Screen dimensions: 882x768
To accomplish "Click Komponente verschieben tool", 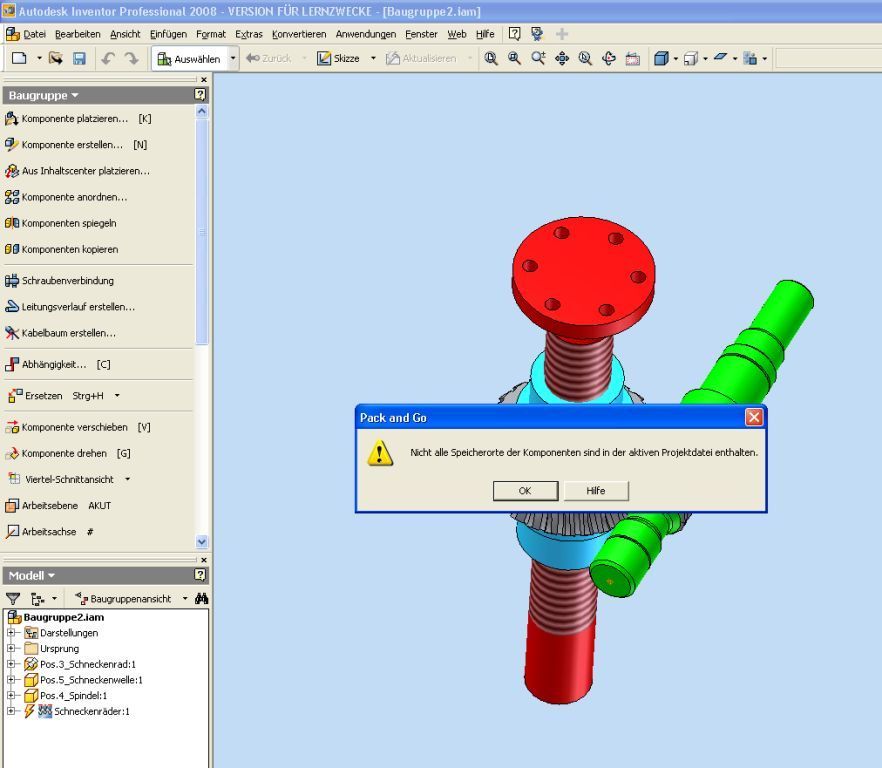I will pyautogui.click(x=78, y=428).
